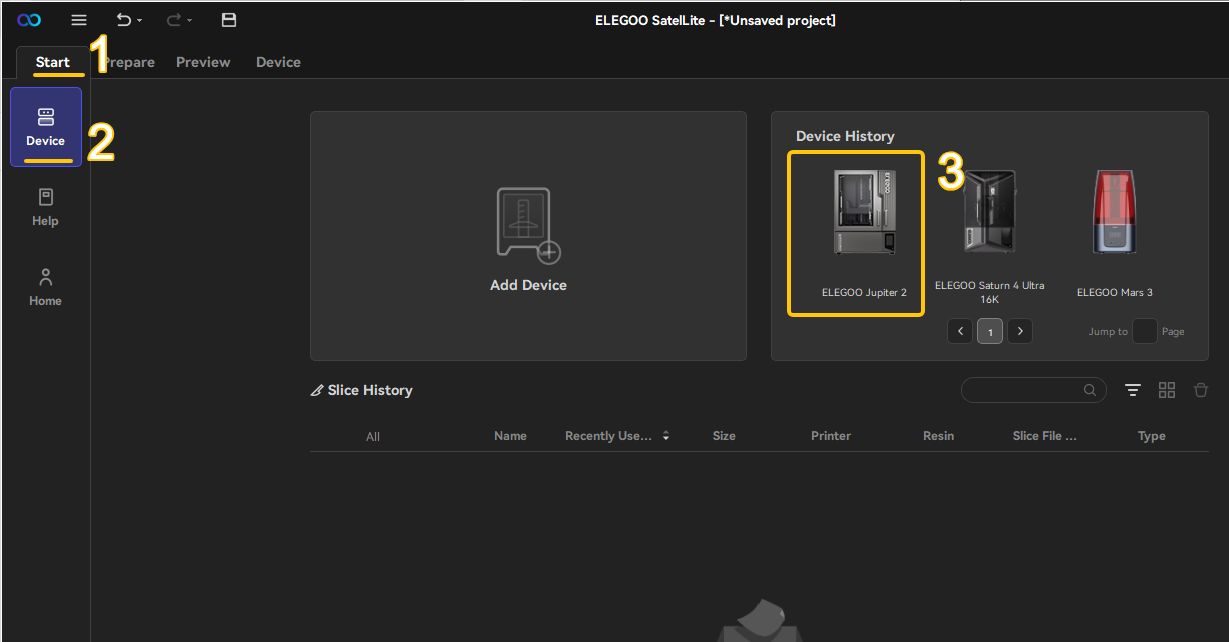Switch to the Start tab
The width and height of the screenshot is (1229, 642).
[x=53, y=62]
